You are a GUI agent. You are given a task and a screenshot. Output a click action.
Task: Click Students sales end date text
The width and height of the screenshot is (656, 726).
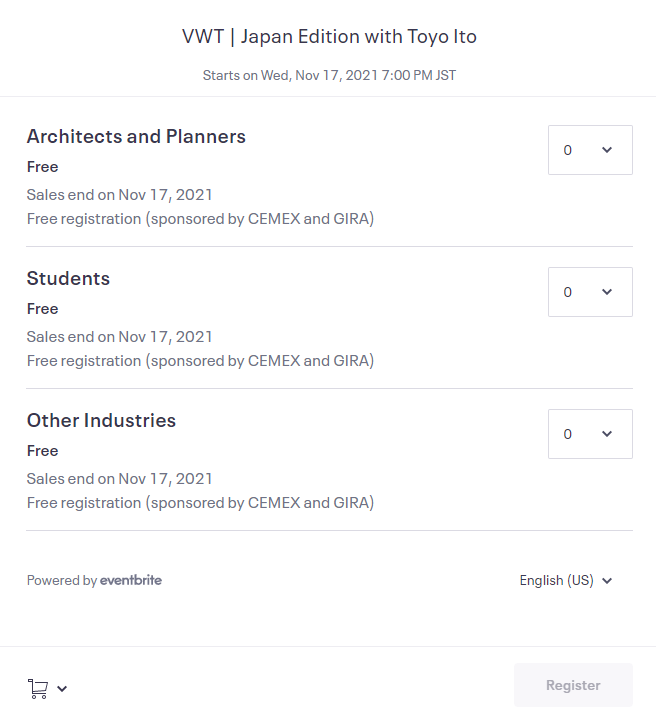click(x=119, y=337)
